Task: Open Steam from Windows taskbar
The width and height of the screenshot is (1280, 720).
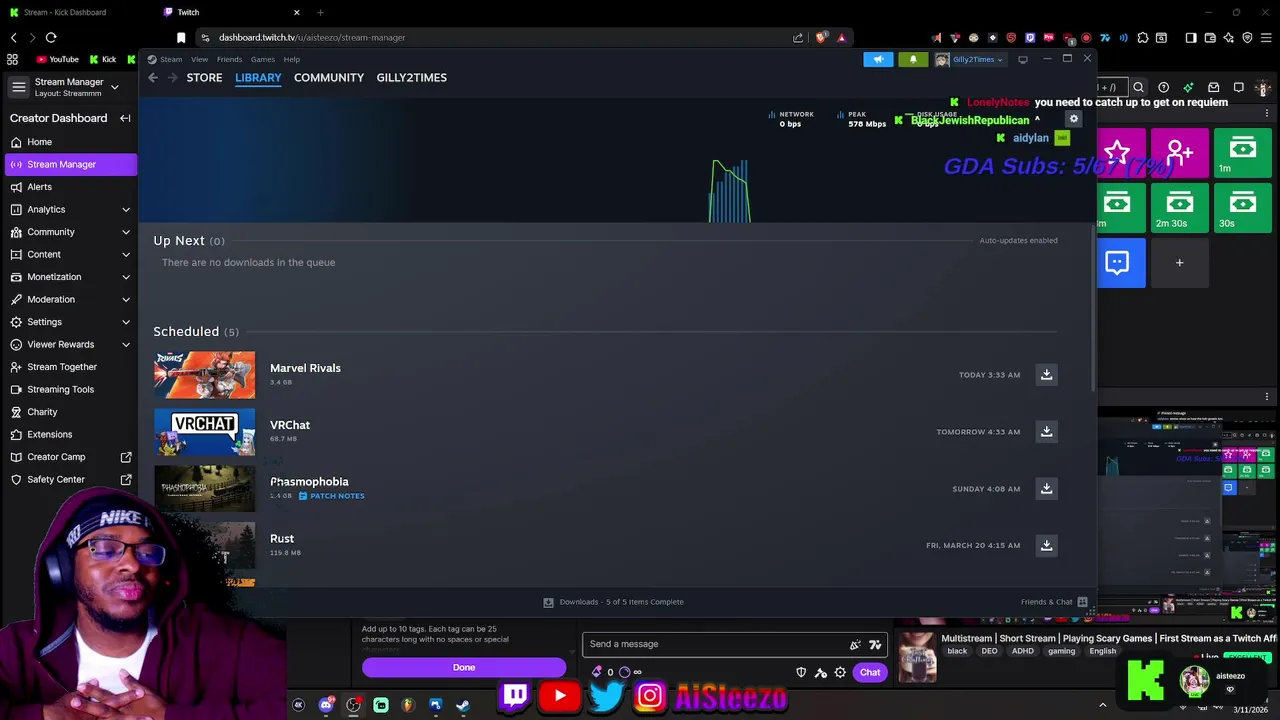Action: point(462,705)
